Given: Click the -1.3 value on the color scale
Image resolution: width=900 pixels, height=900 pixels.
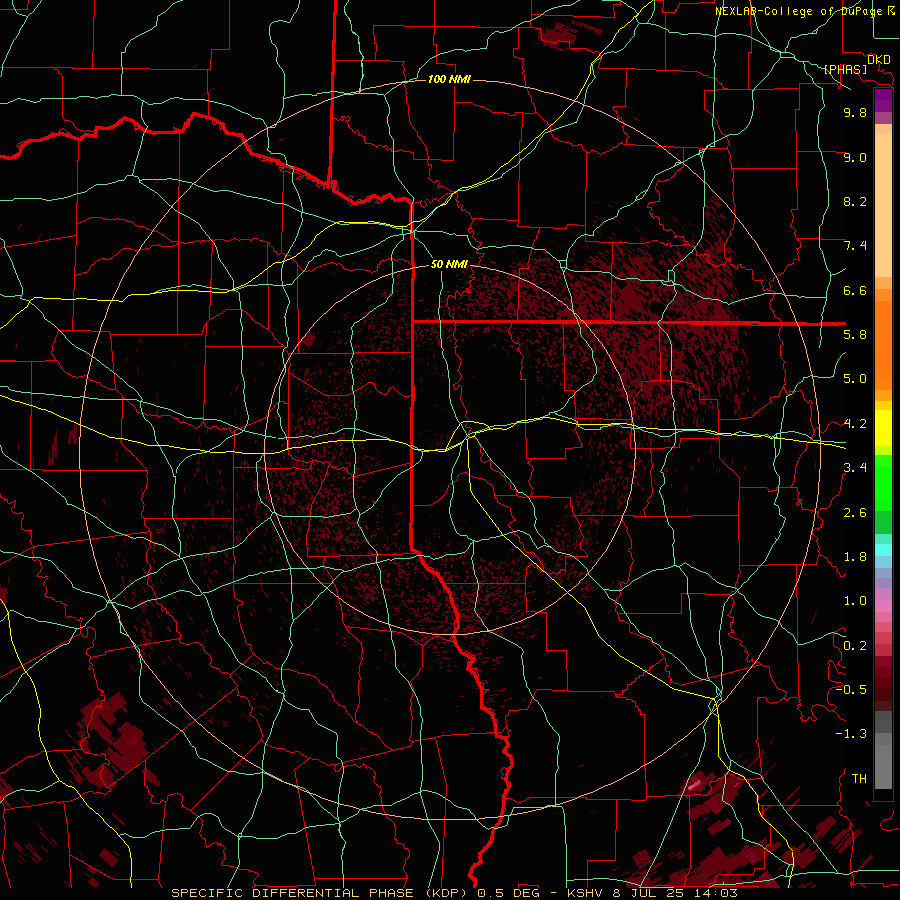Looking at the screenshot, I should (x=852, y=734).
